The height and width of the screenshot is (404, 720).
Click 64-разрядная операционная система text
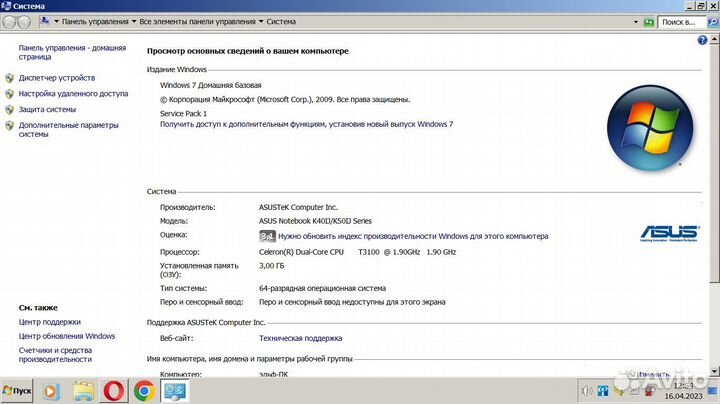[x=322, y=288]
